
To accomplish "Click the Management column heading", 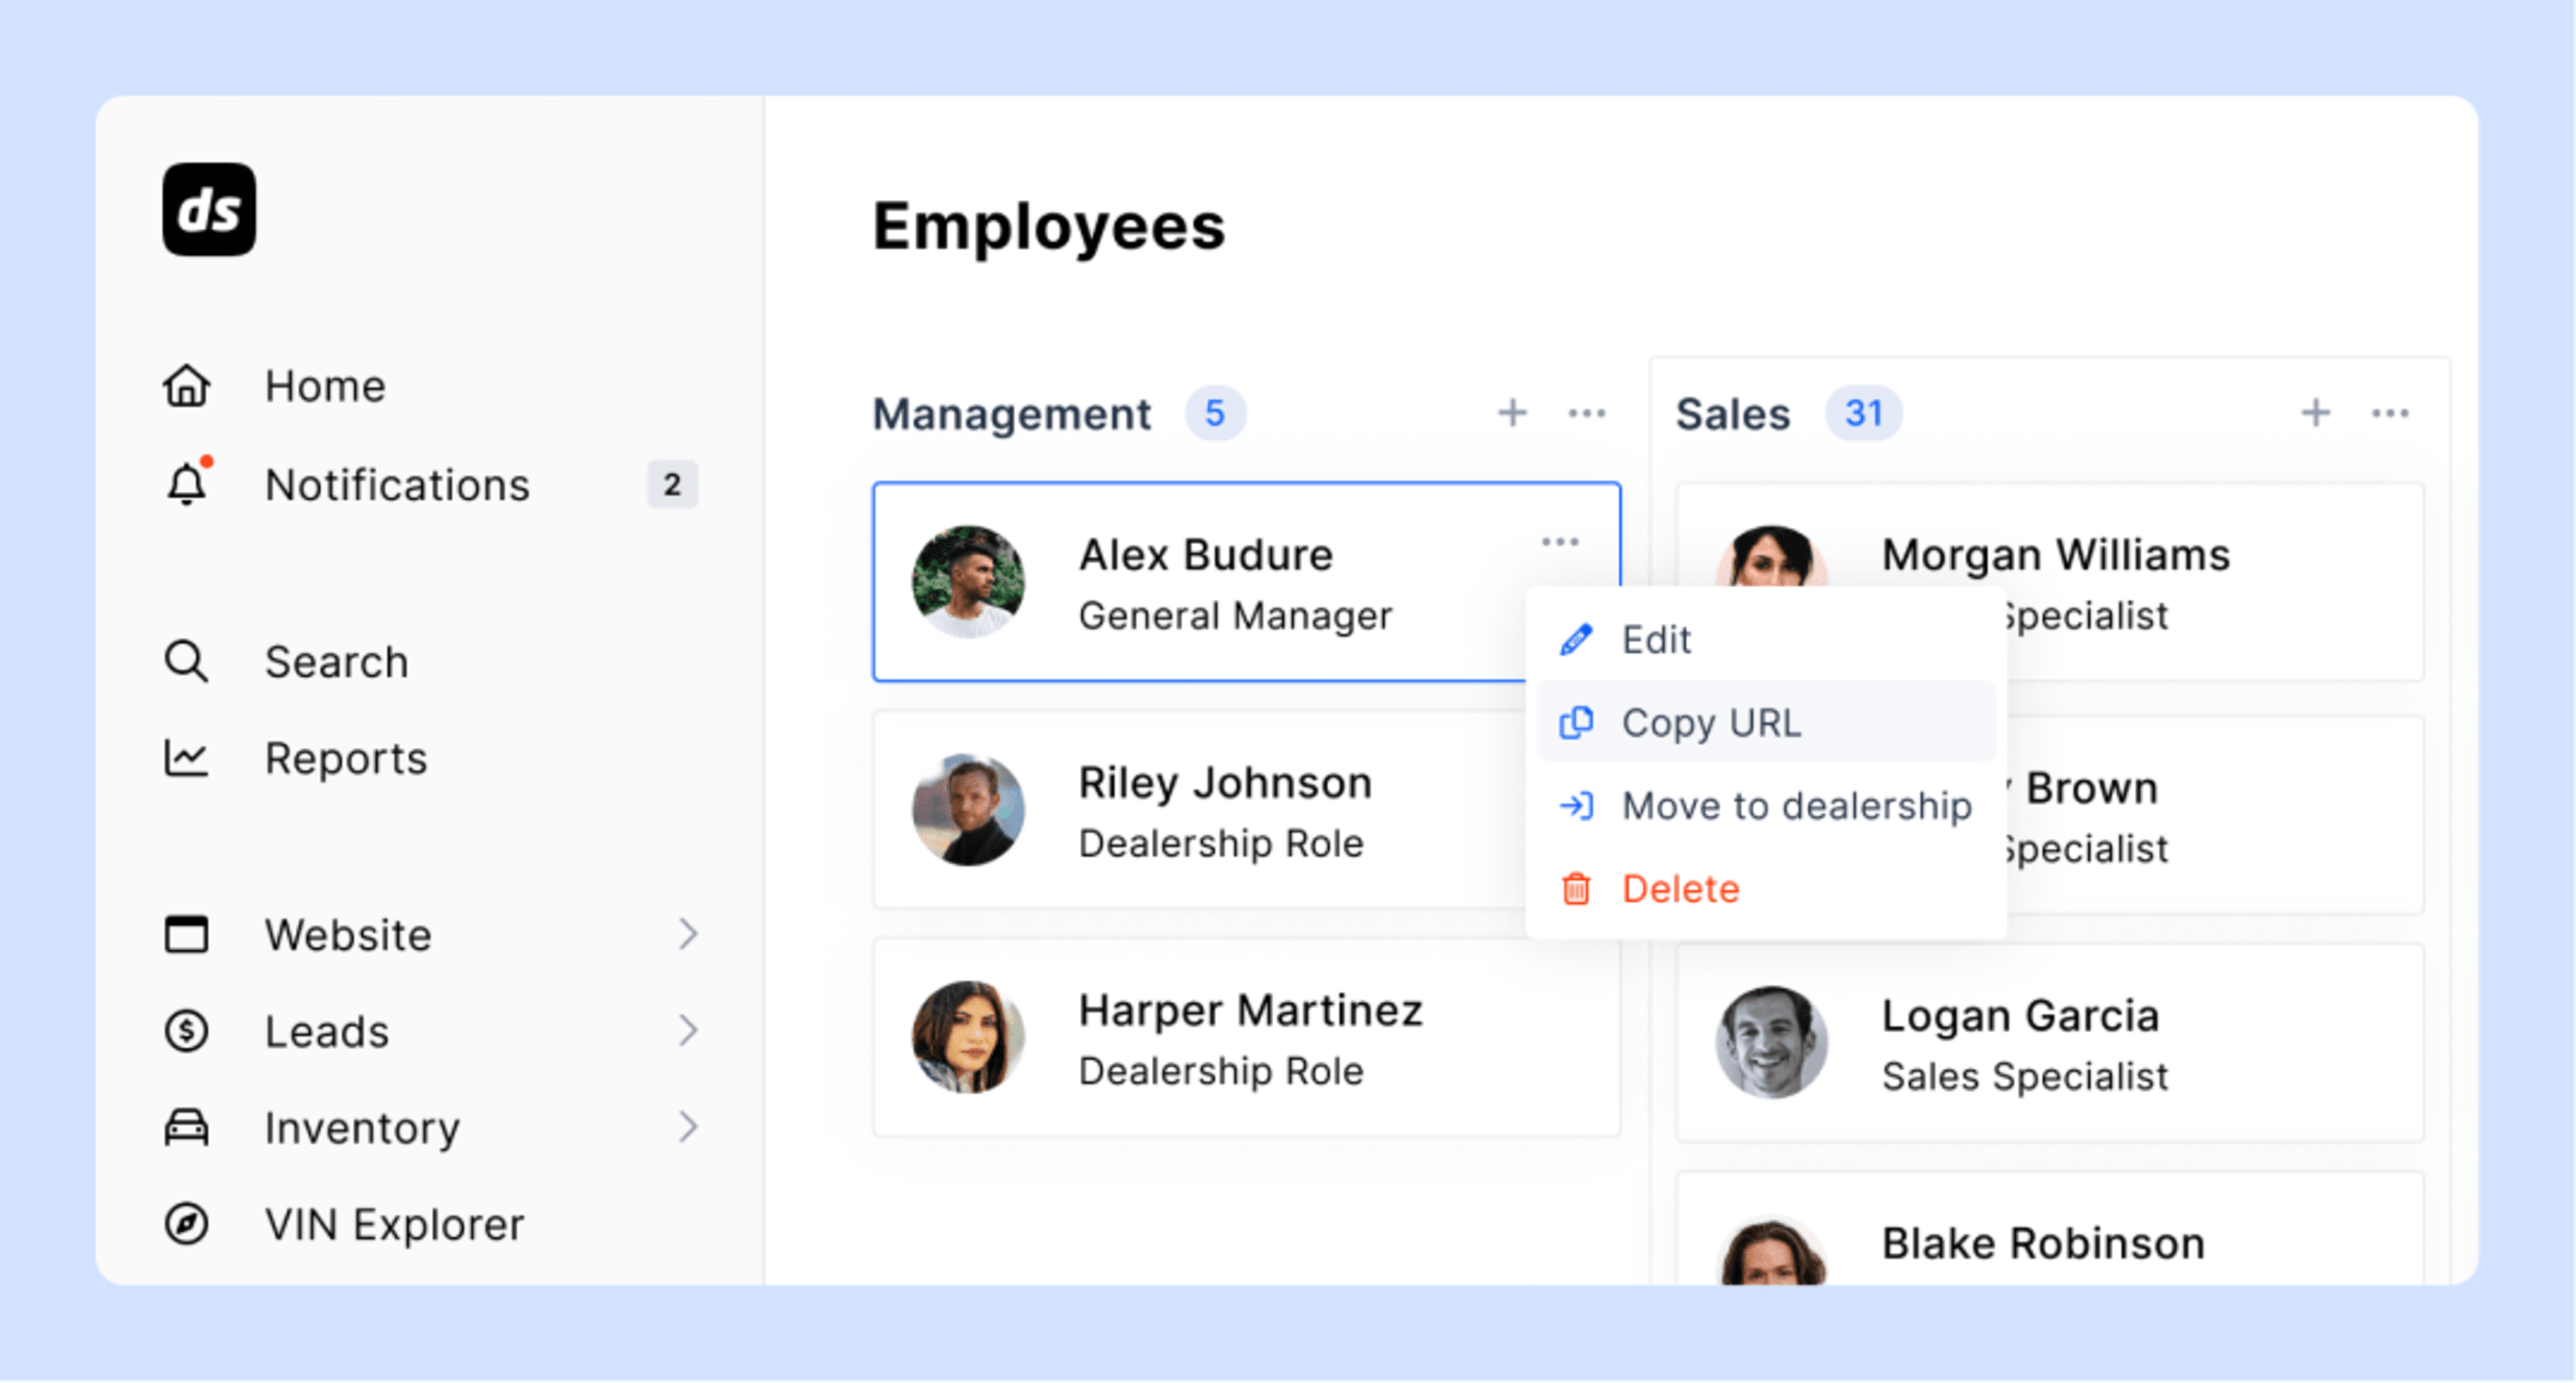I will pos(1011,414).
